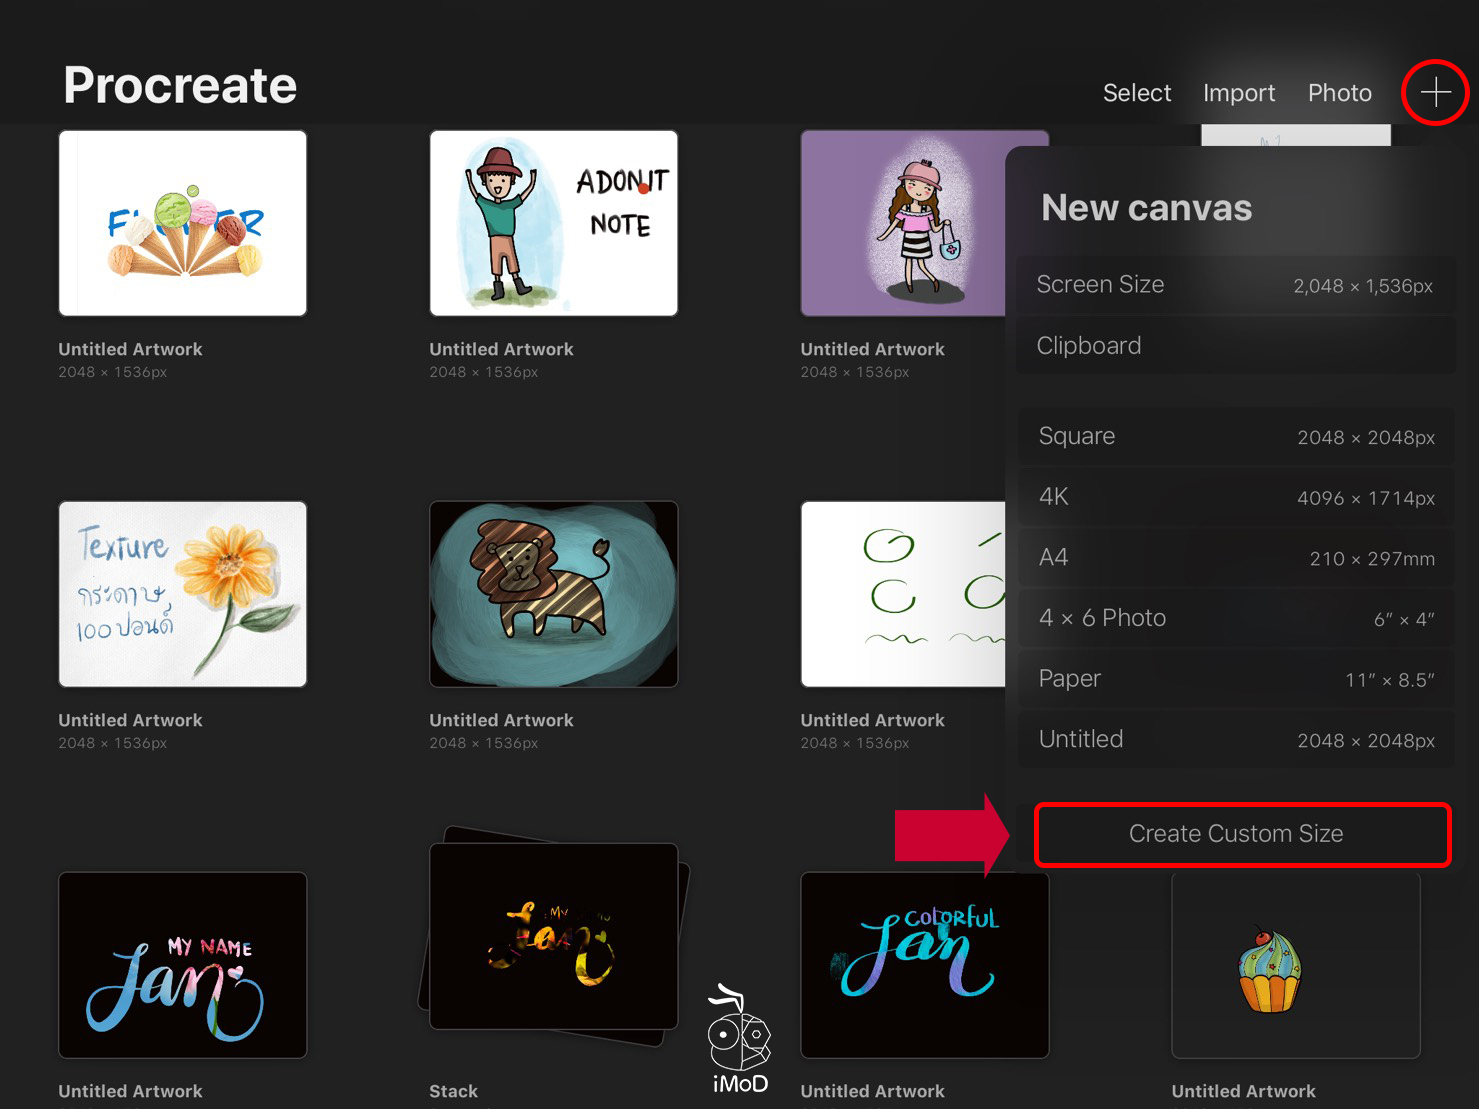Open the cupcake artwork thumbnail
This screenshot has width=1479, height=1109.
[1295, 966]
